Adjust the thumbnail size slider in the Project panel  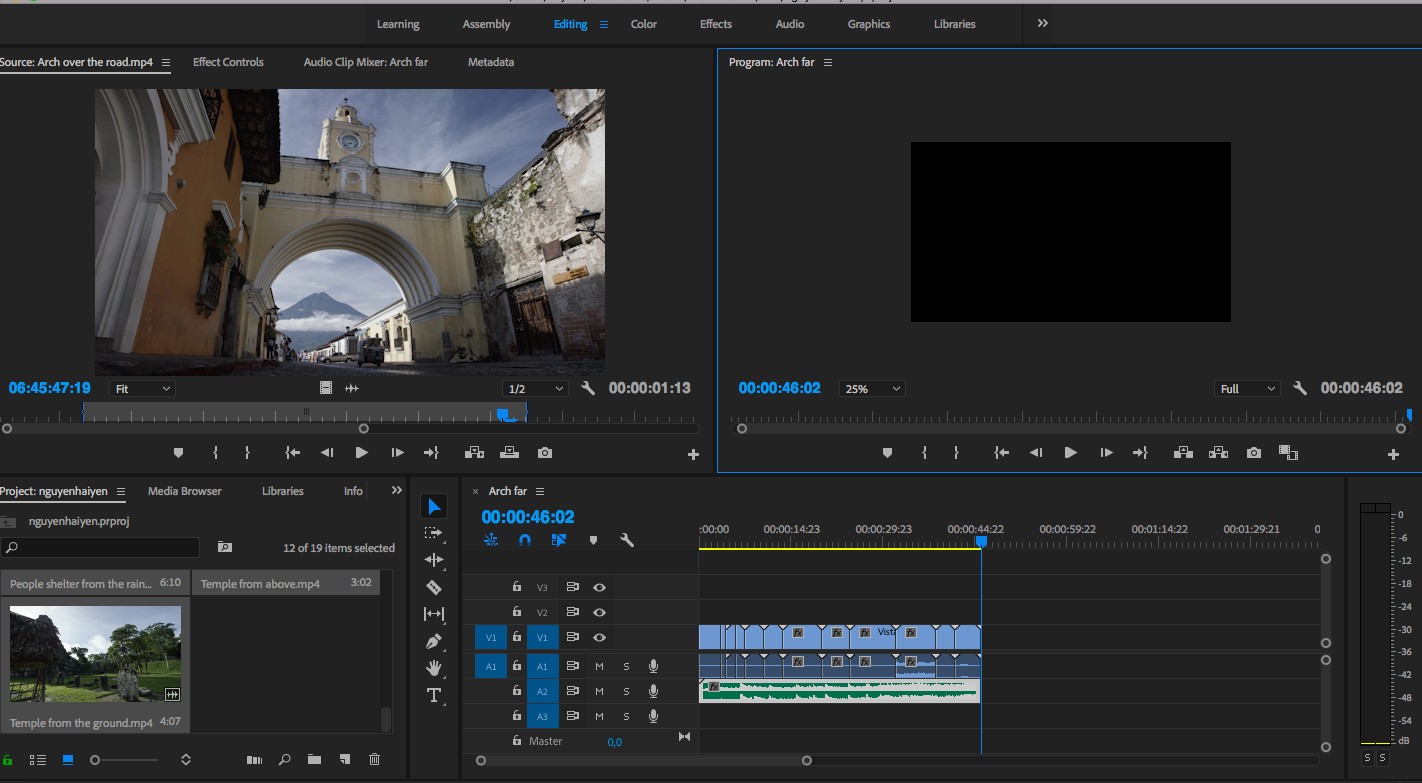(x=124, y=760)
